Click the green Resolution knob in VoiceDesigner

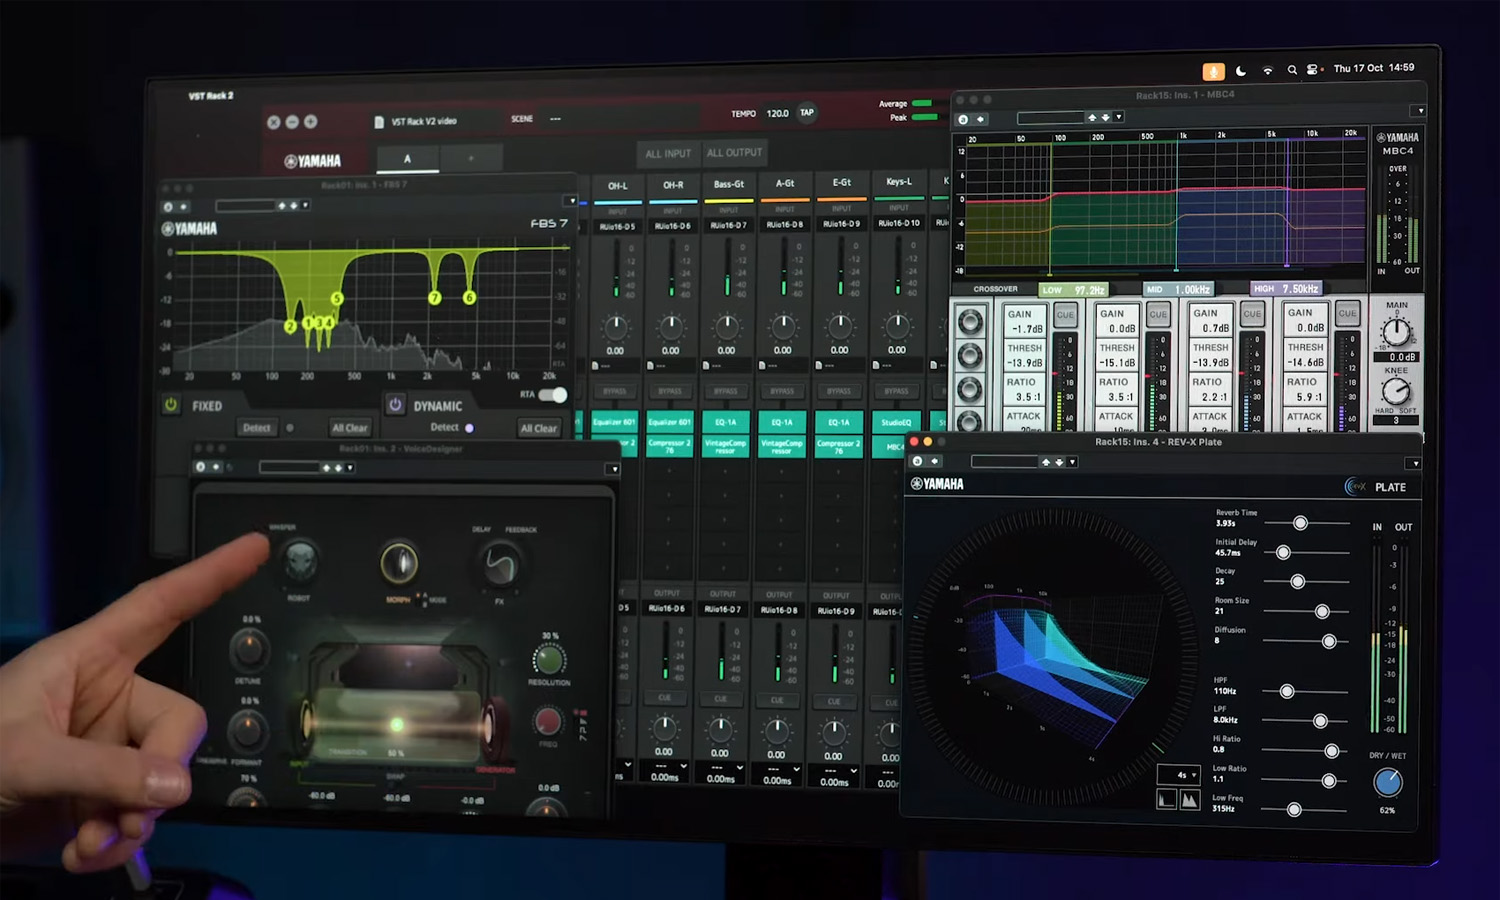pyautogui.click(x=548, y=659)
